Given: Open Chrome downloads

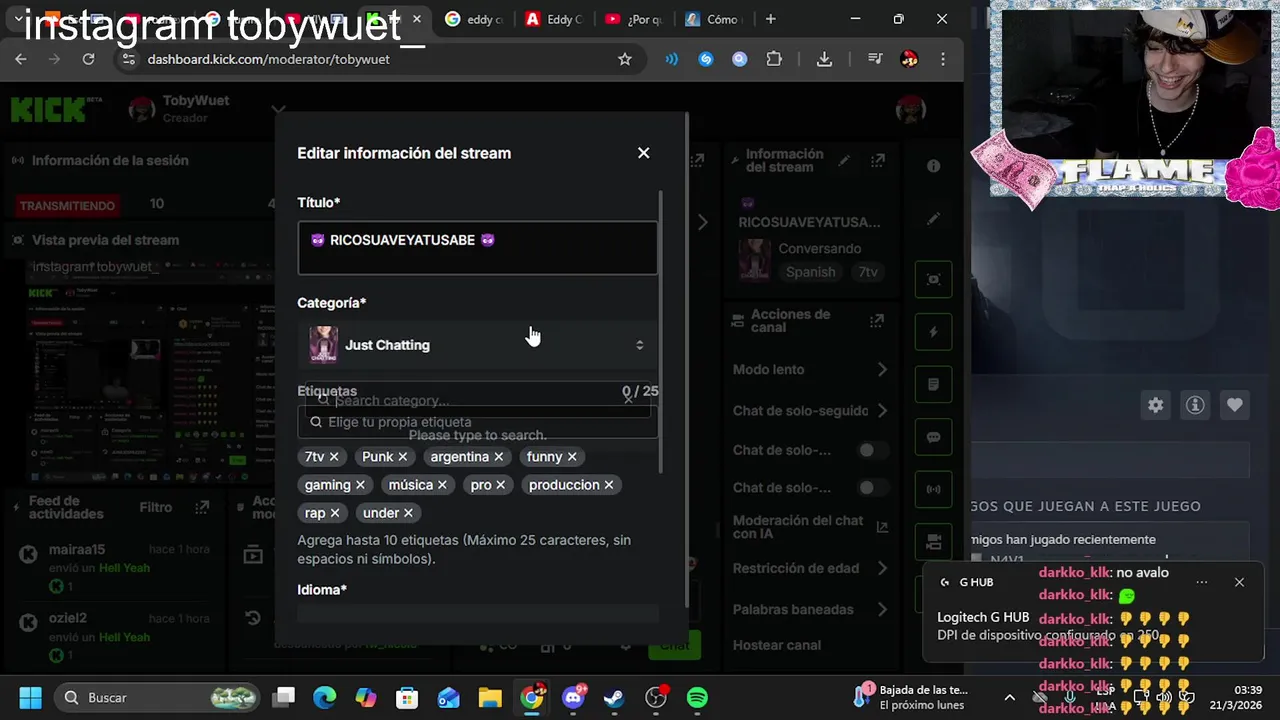Looking at the screenshot, I should [x=824, y=59].
